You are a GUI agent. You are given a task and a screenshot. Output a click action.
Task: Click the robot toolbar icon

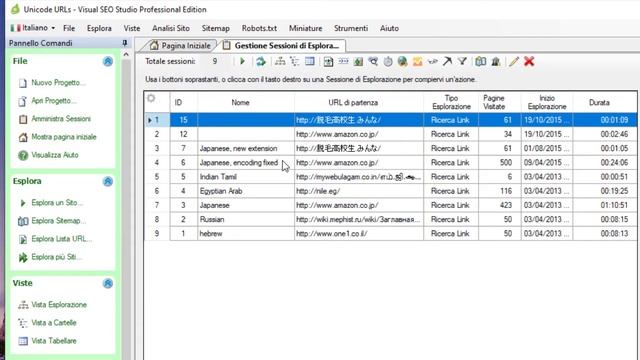point(496,62)
